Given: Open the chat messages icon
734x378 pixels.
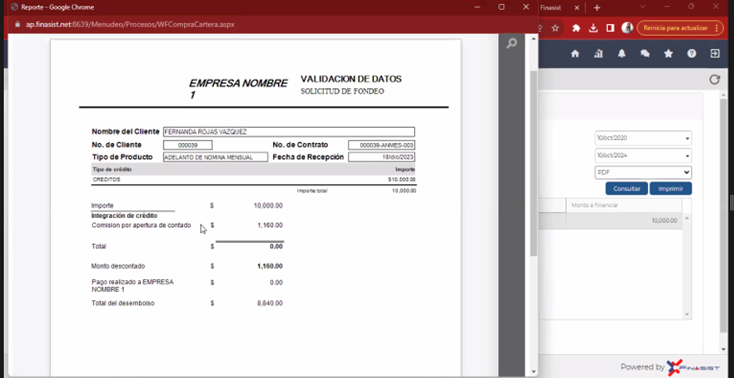Looking at the screenshot, I should click(645, 54).
